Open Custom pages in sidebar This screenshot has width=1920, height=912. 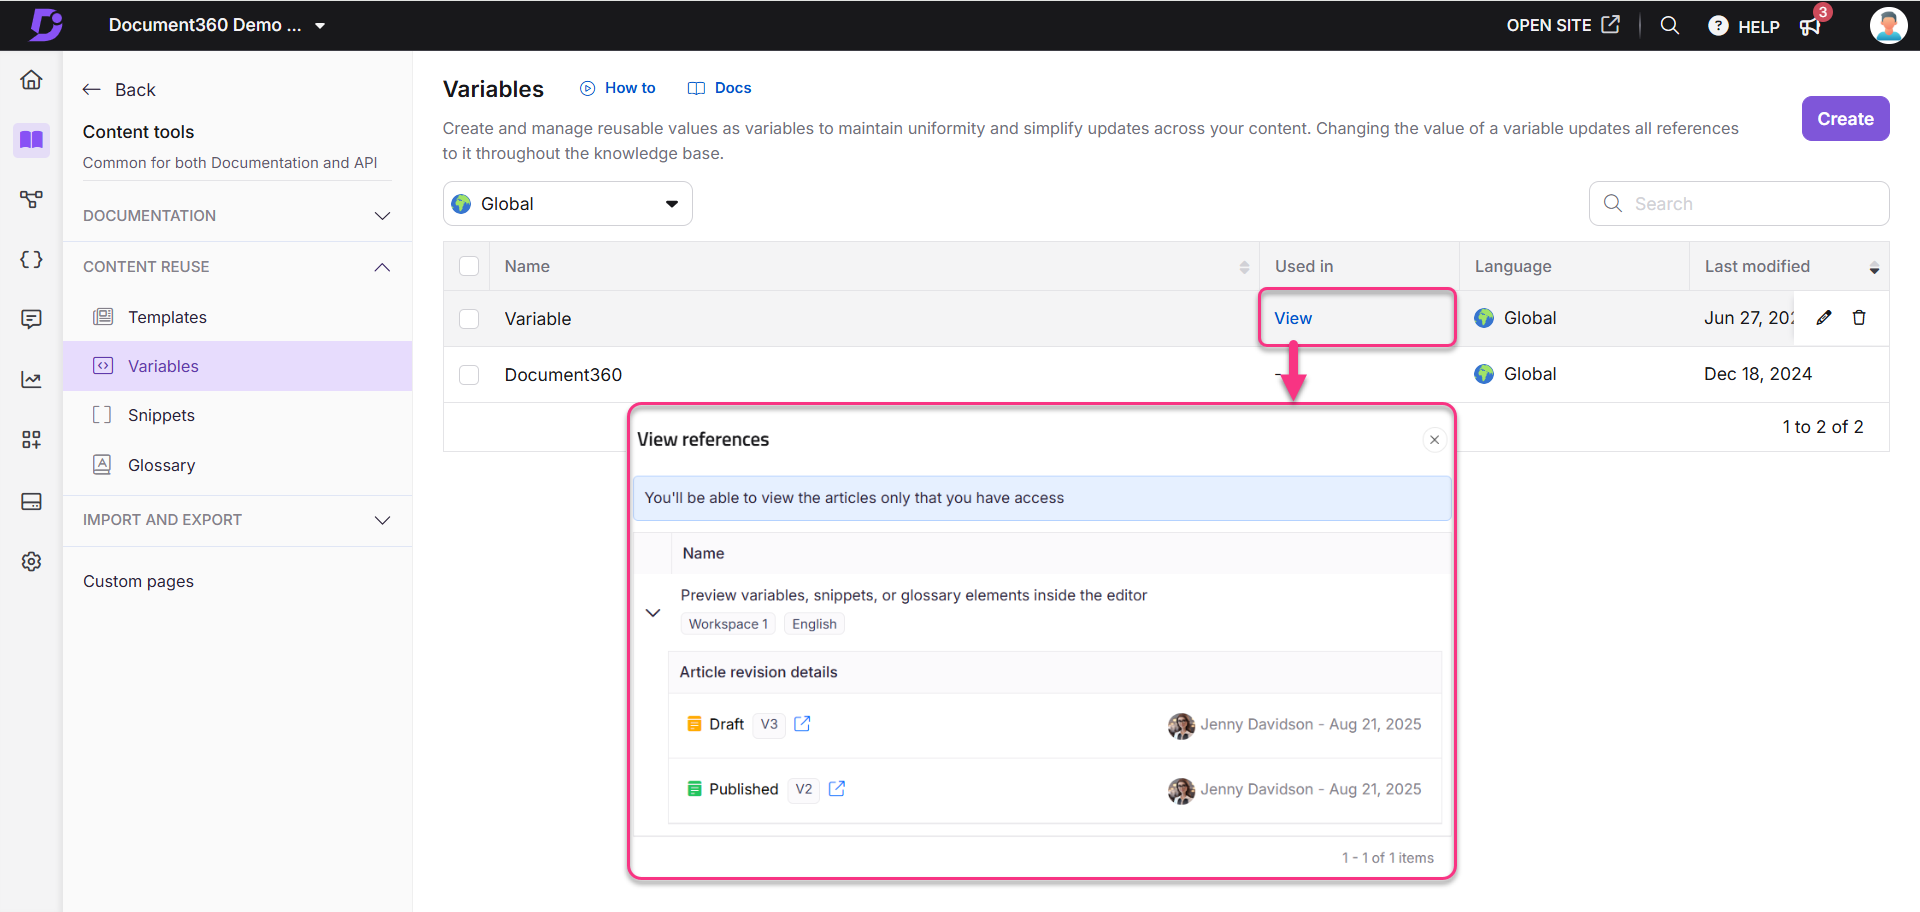(138, 582)
